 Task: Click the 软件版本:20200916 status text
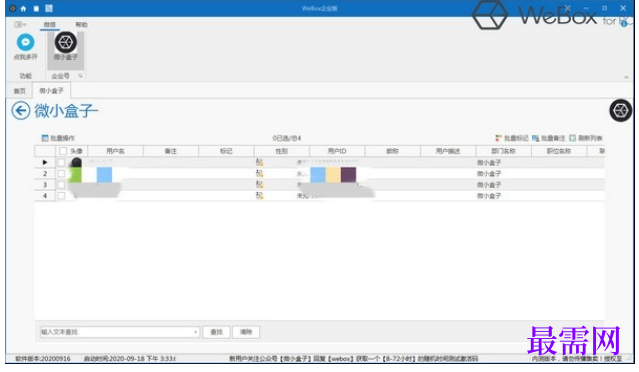43,359
